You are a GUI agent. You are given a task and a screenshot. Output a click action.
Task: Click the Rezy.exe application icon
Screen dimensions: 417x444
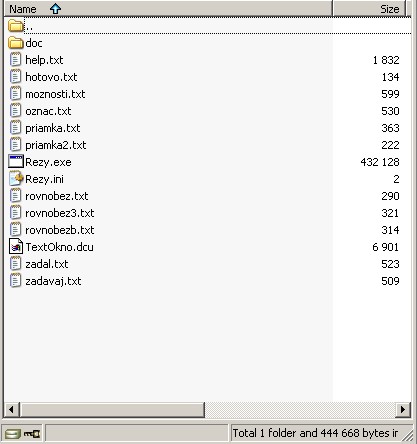(16, 162)
